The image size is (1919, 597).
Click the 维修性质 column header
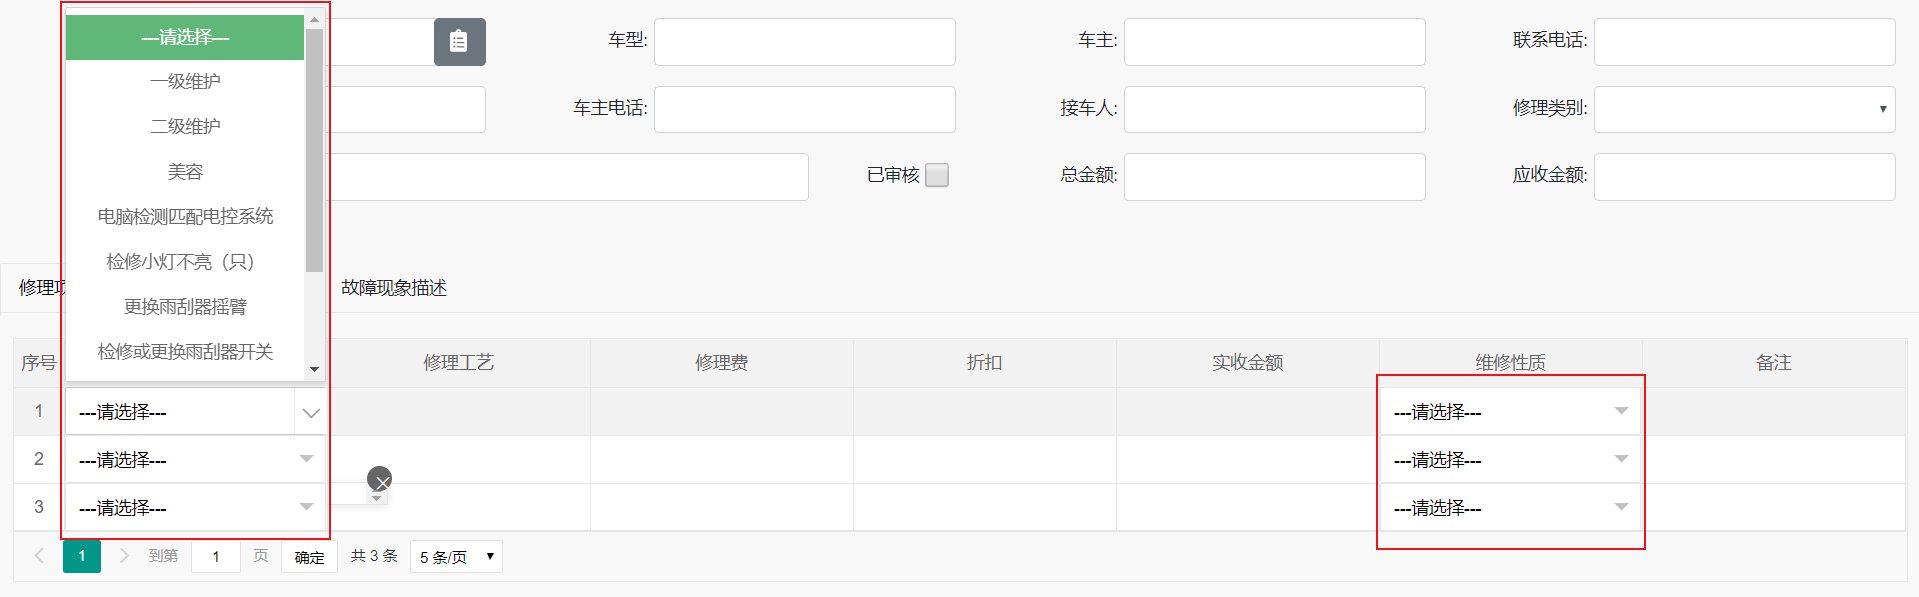[x=1511, y=362]
